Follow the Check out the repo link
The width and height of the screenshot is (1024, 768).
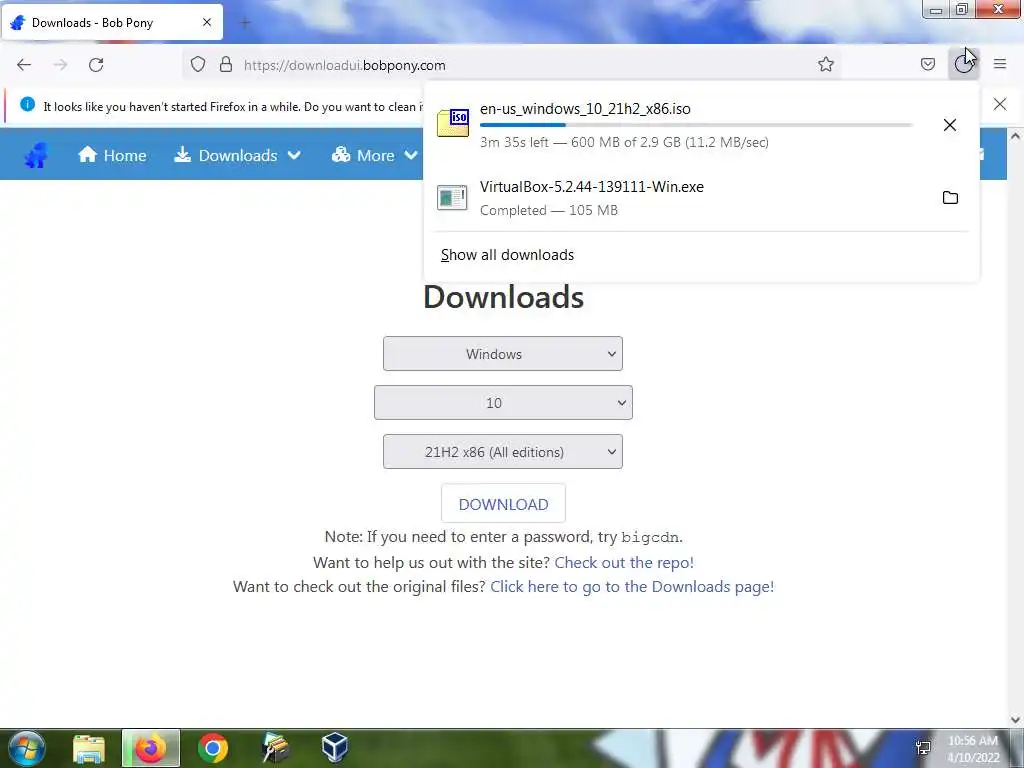pos(624,562)
